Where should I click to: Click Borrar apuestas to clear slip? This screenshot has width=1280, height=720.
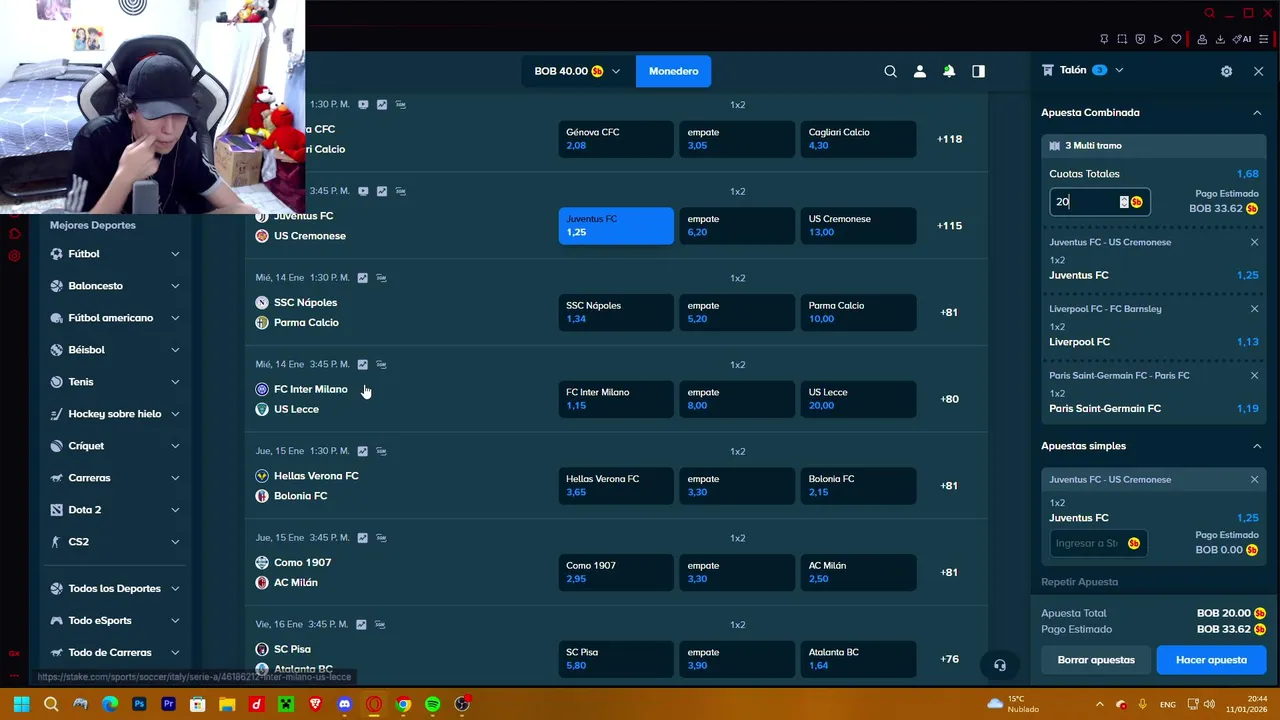pyautogui.click(x=1096, y=660)
